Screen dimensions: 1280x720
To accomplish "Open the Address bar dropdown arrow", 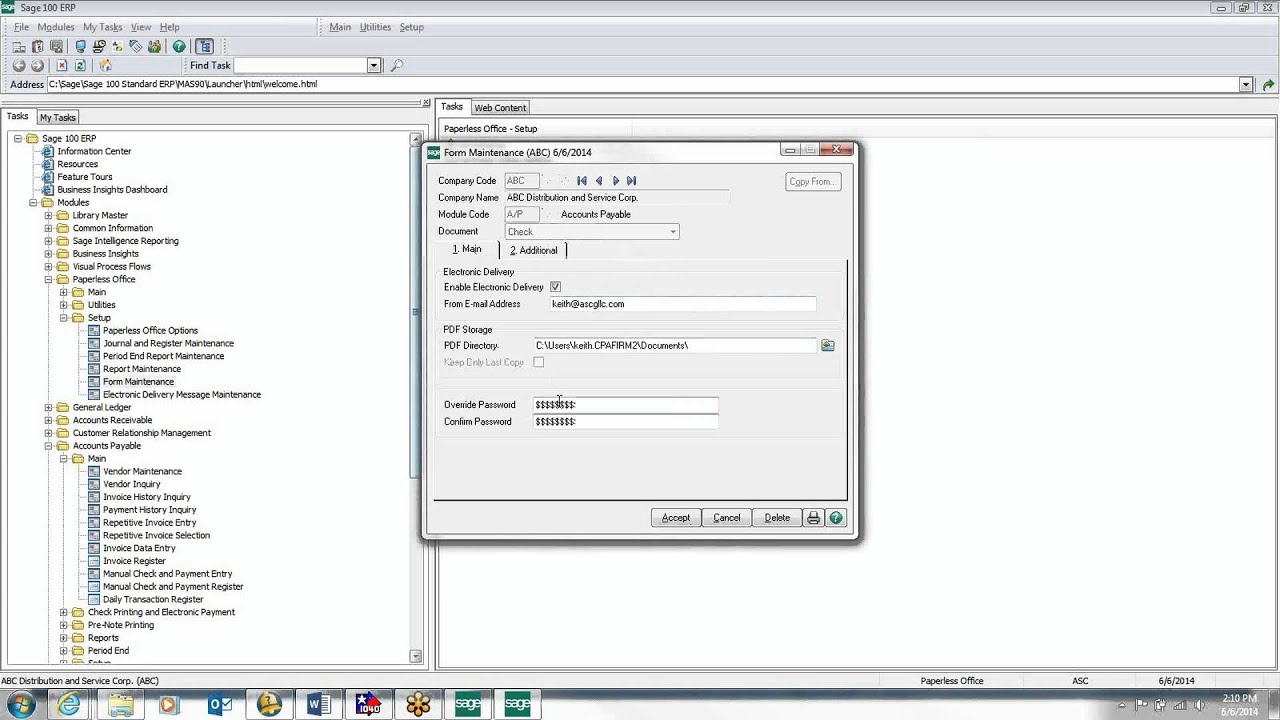I will [x=1246, y=84].
